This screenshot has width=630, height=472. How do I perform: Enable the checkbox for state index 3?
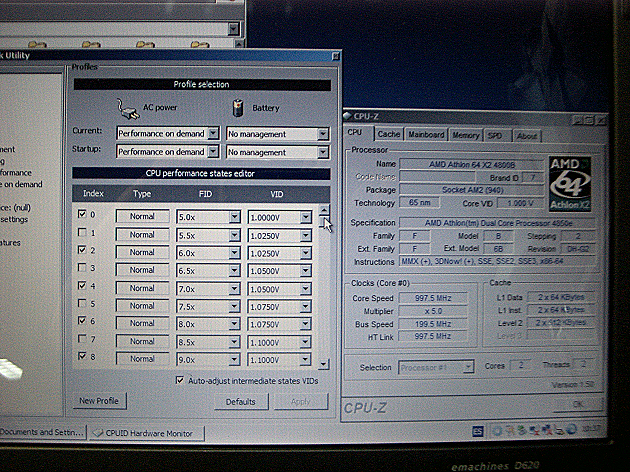click(82, 267)
